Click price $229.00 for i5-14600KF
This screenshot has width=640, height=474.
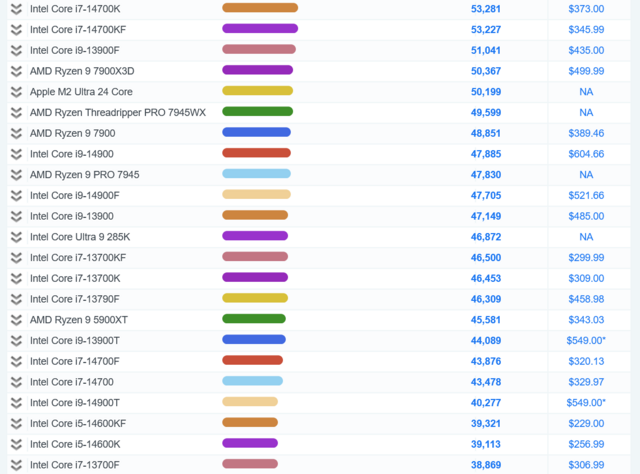click(586, 424)
